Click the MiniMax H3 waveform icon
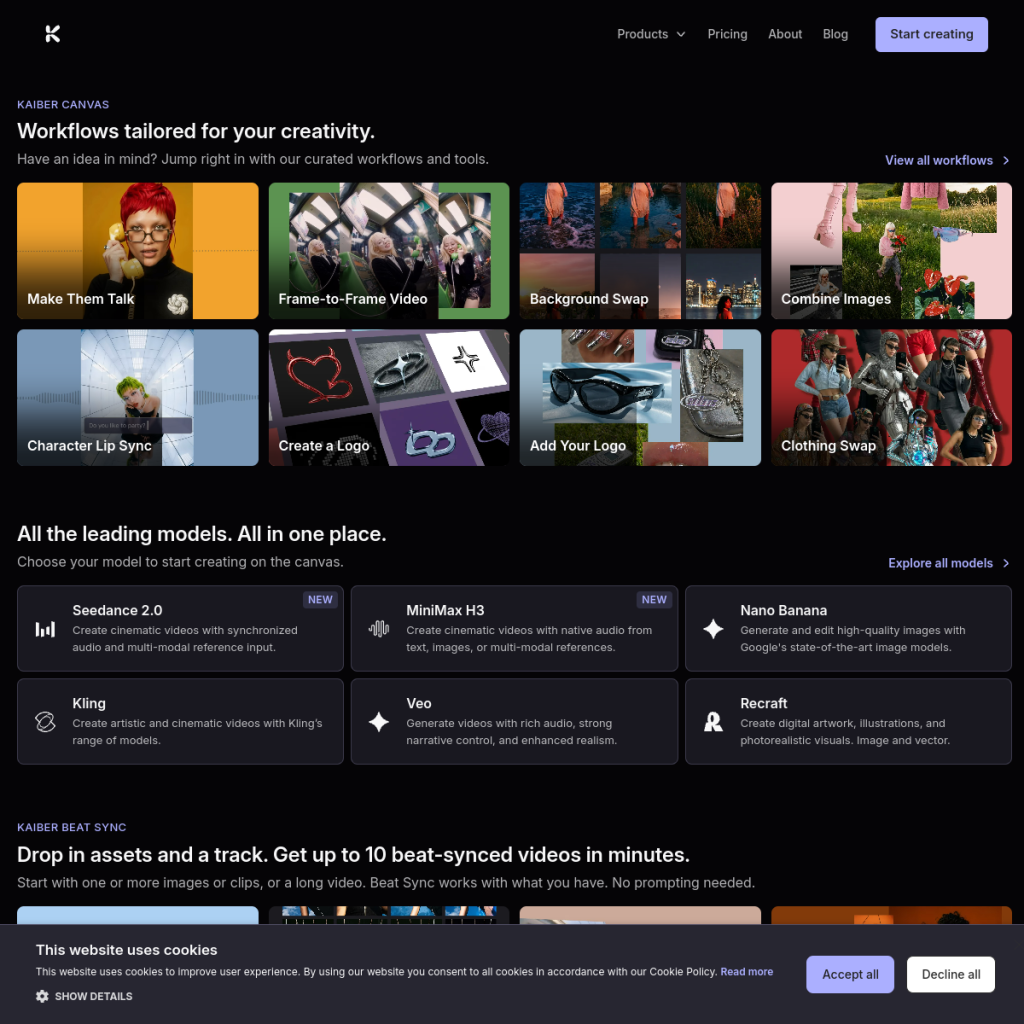Viewport: 1024px width, 1024px height. pos(379,629)
